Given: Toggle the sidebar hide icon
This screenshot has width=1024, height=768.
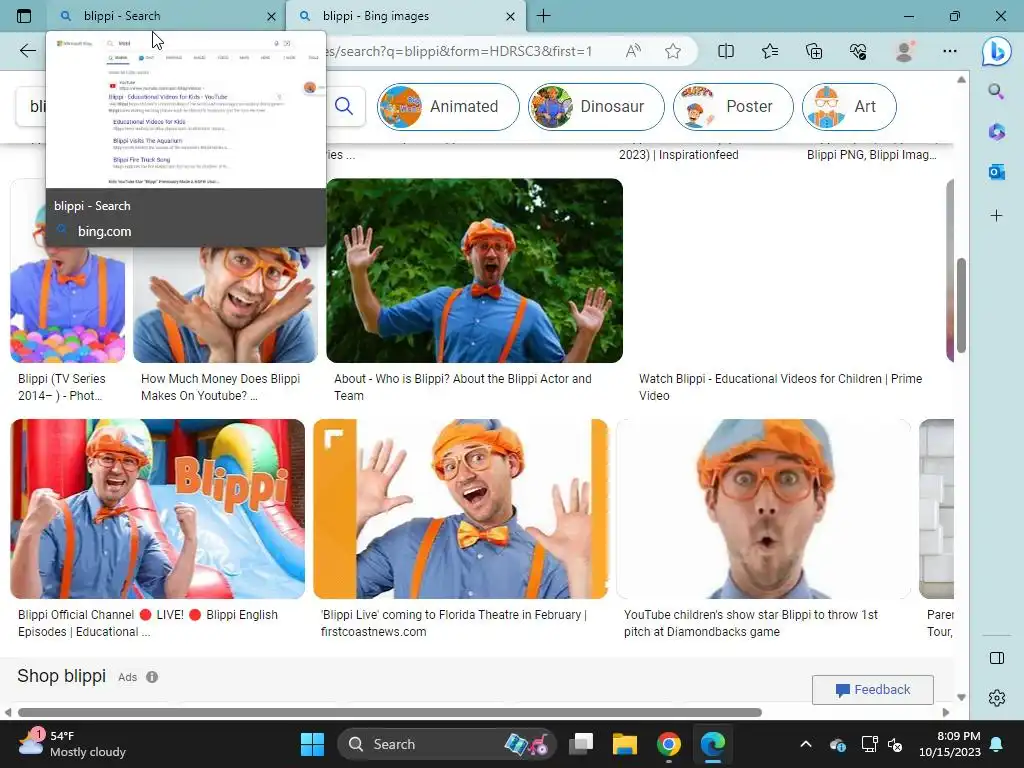Looking at the screenshot, I should (997, 658).
